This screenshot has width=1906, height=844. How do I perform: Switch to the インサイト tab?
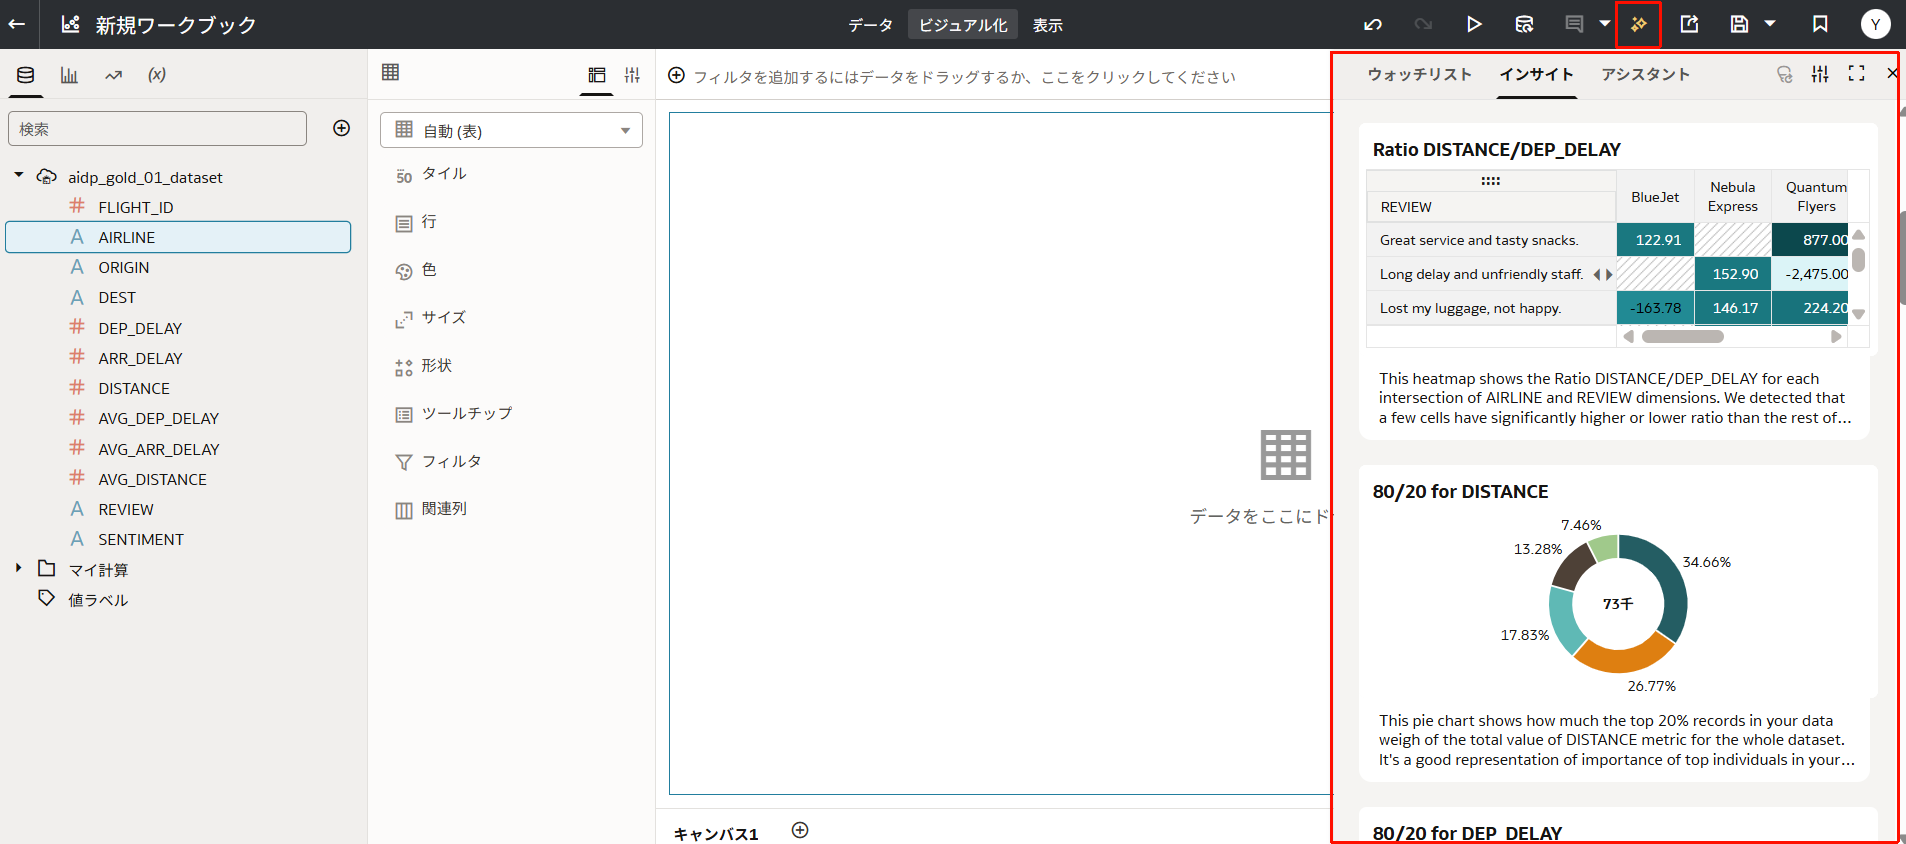click(x=1537, y=74)
